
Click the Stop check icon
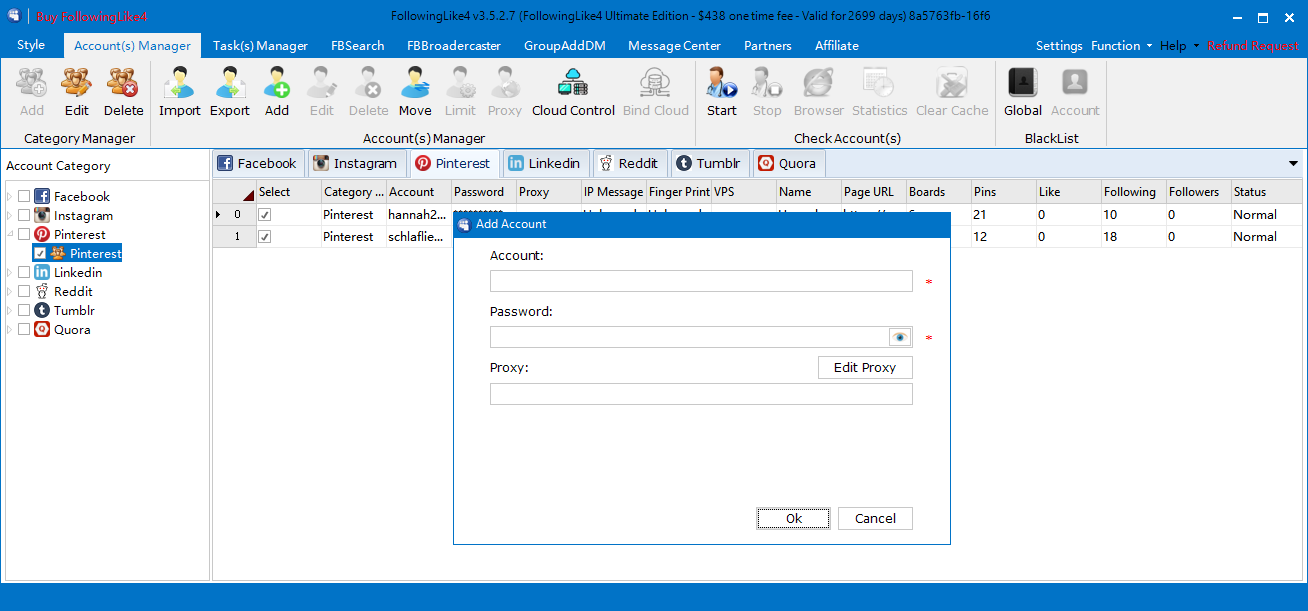tap(767, 92)
